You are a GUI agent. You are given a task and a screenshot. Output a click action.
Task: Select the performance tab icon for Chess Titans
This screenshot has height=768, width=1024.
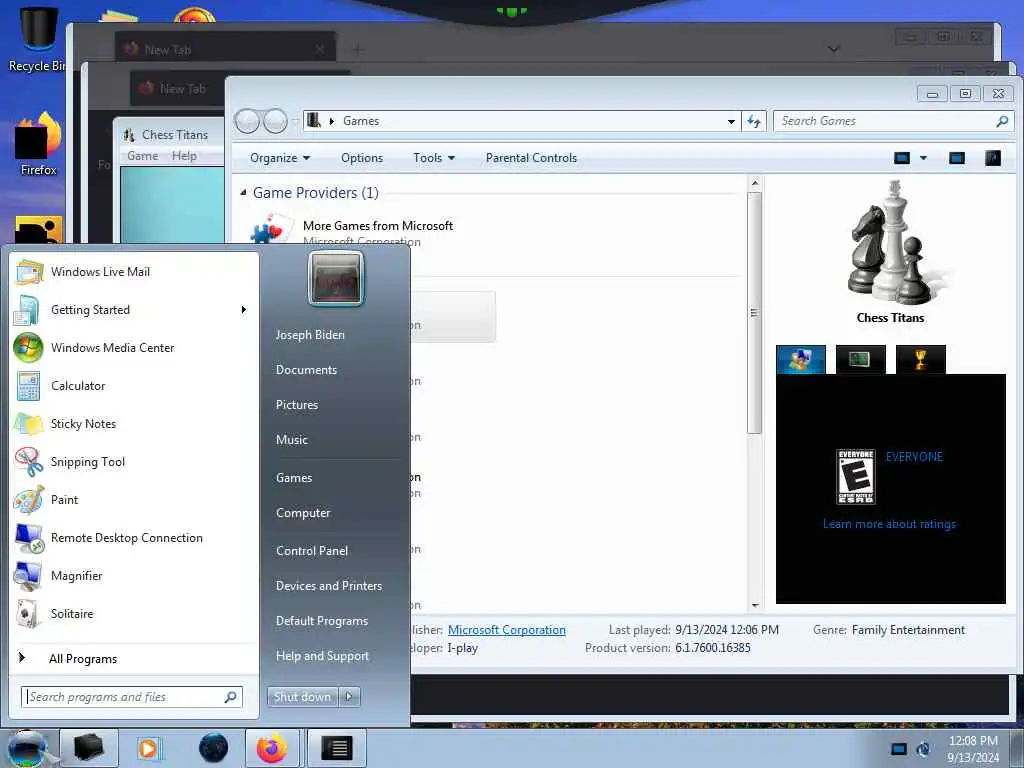click(x=861, y=359)
